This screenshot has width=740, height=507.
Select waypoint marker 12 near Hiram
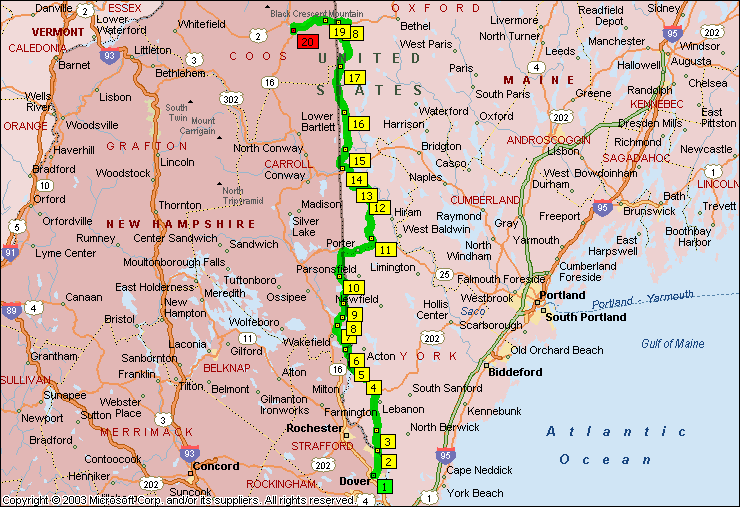coord(380,208)
